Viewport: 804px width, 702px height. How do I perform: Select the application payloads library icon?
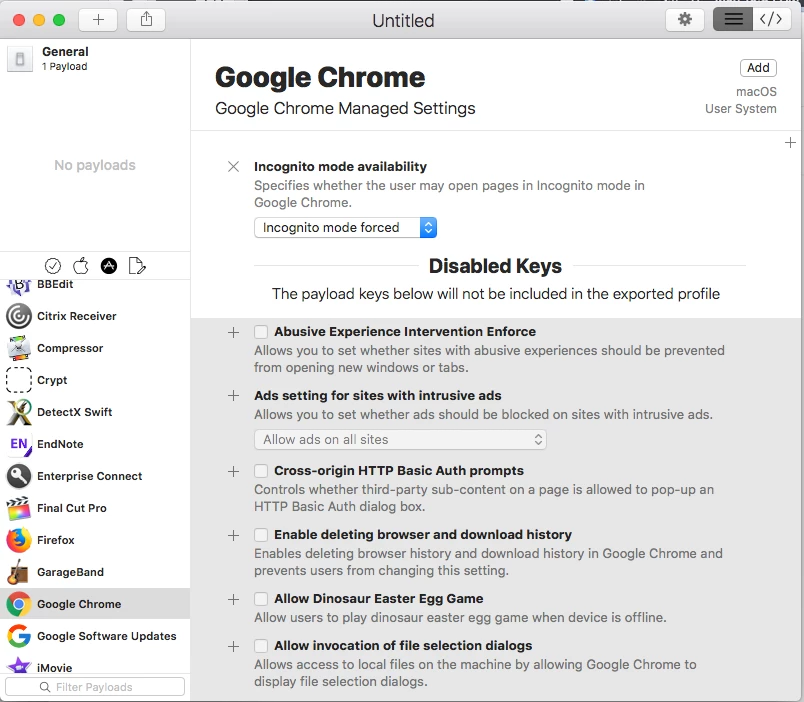point(109,266)
